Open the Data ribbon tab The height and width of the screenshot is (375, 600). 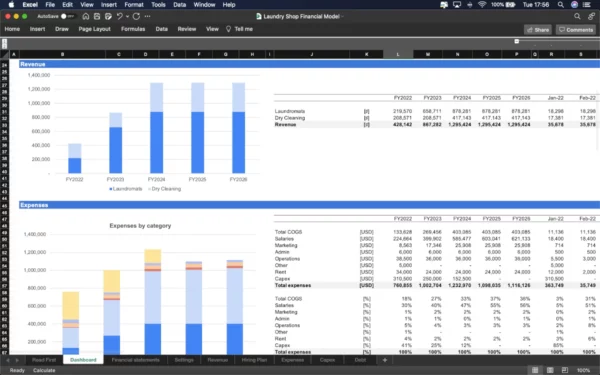tap(161, 29)
